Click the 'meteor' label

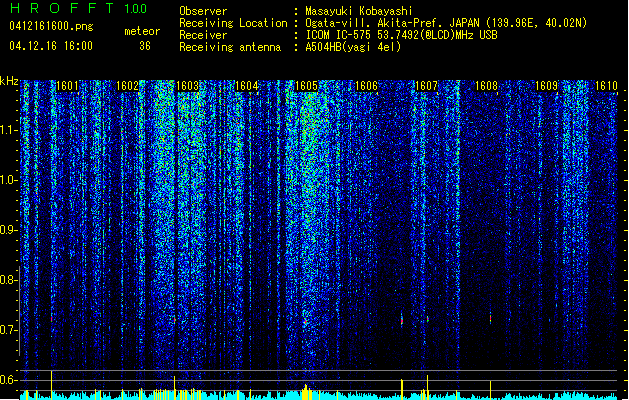[x=142, y=31]
